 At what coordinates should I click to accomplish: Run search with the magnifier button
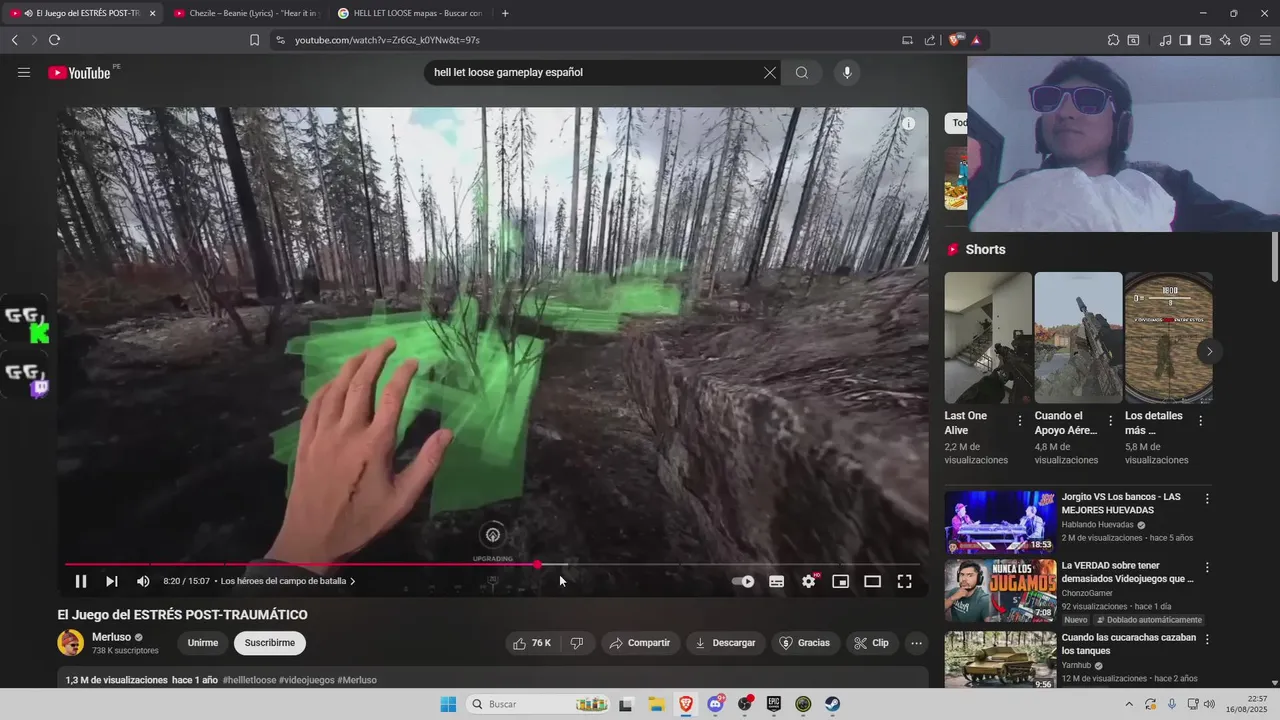pyautogui.click(x=802, y=72)
